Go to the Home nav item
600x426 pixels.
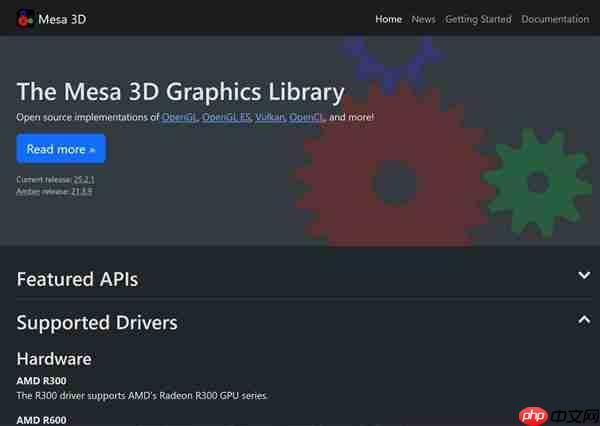click(x=388, y=19)
